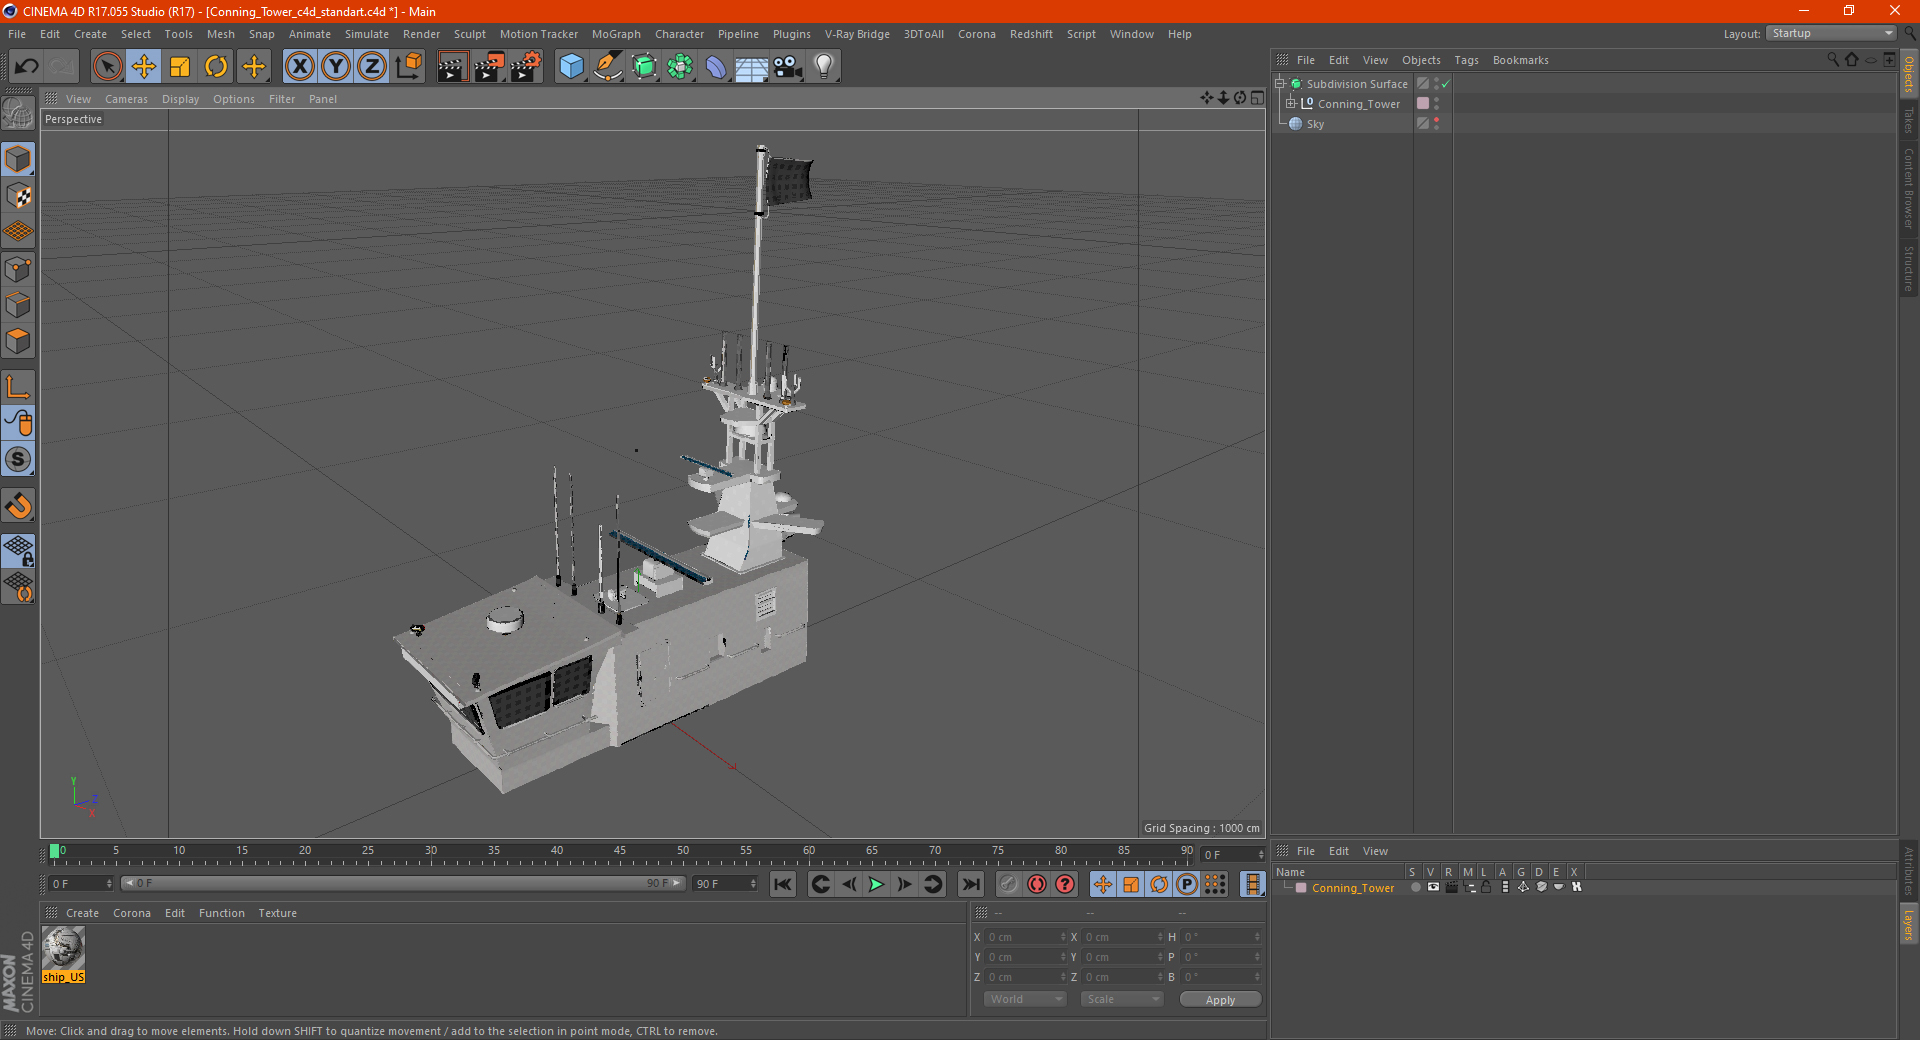Open the World coordinate dropdown

(x=1025, y=999)
